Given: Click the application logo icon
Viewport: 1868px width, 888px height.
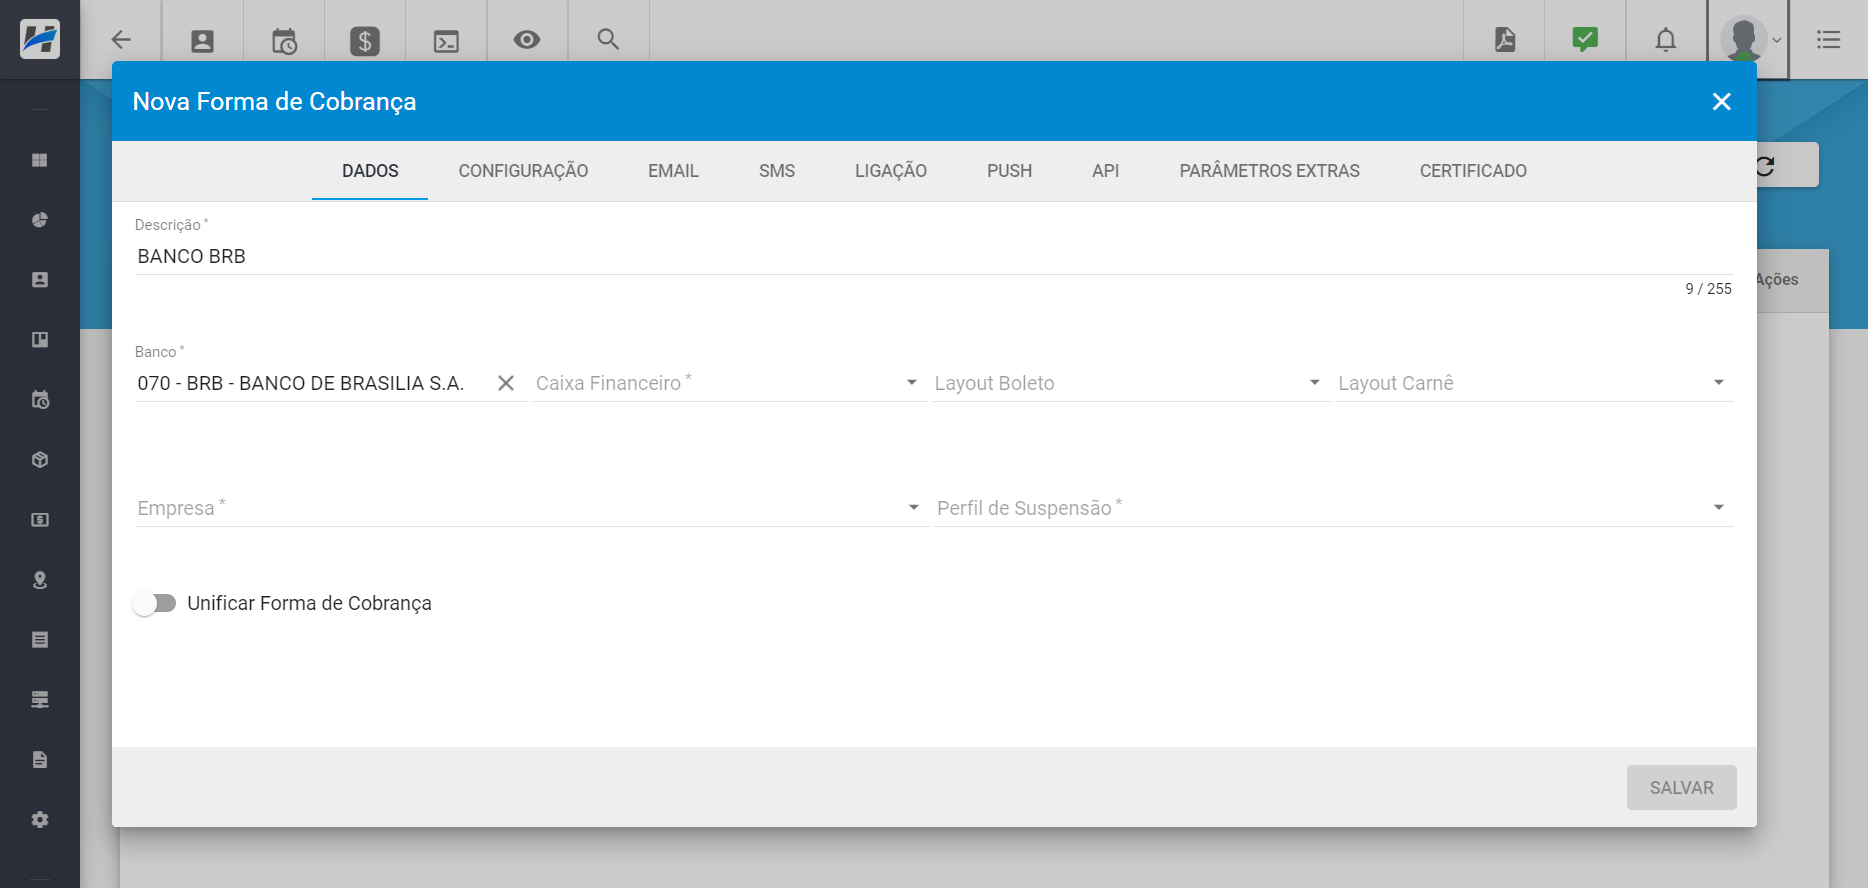Looking at the screenshot, I should click(40, 39).
